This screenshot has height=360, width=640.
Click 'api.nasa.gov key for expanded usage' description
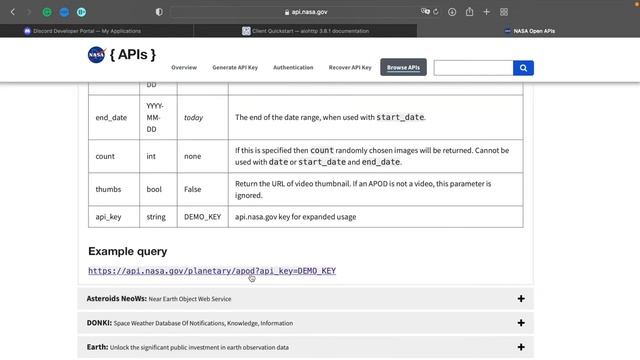[x=296, y=217]
